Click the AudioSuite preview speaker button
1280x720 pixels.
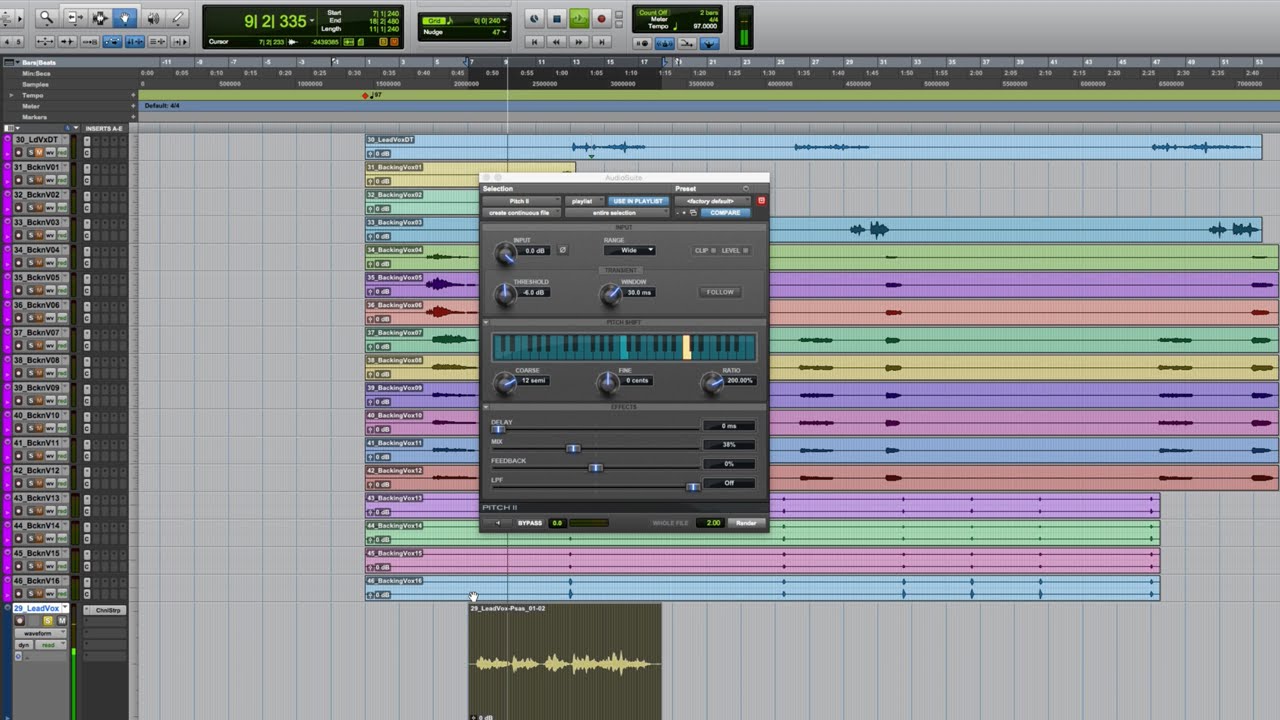498,523
